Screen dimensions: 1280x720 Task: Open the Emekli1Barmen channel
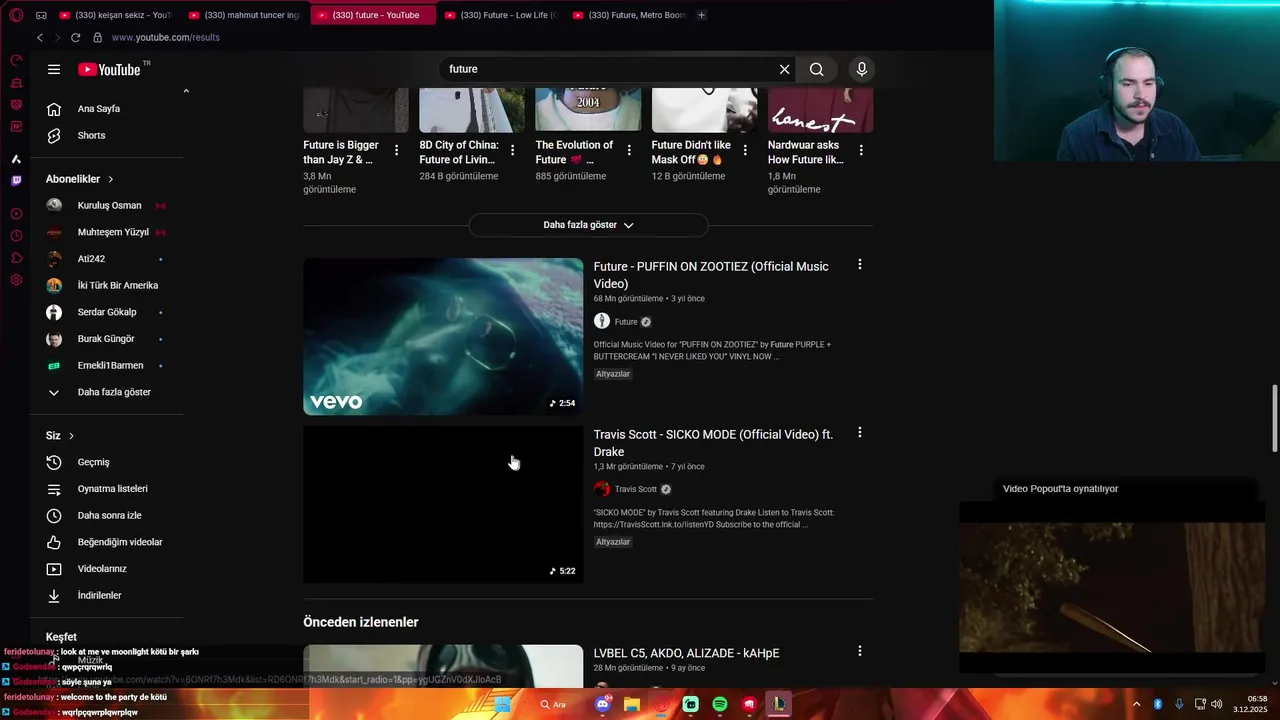click(x=108, y=365)
